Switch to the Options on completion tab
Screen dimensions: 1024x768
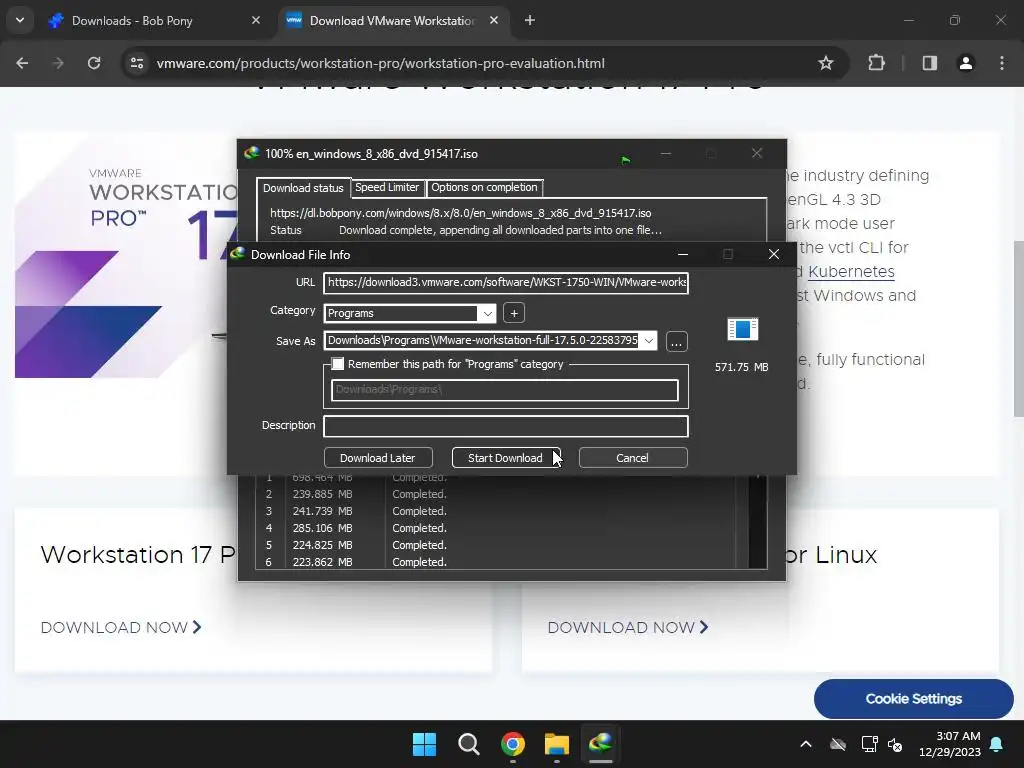coord(485,187)
